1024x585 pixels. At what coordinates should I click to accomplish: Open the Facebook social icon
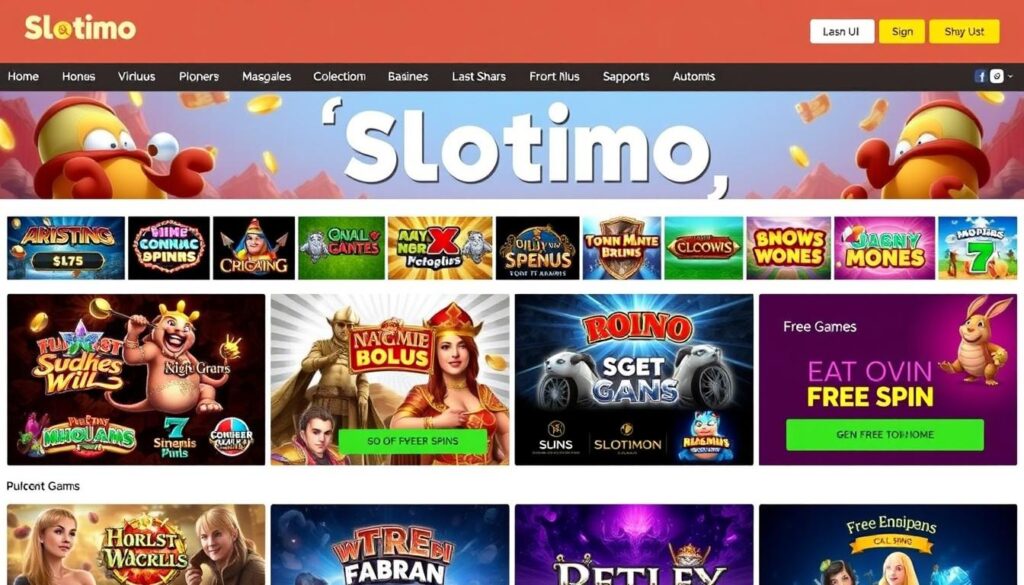980,76
